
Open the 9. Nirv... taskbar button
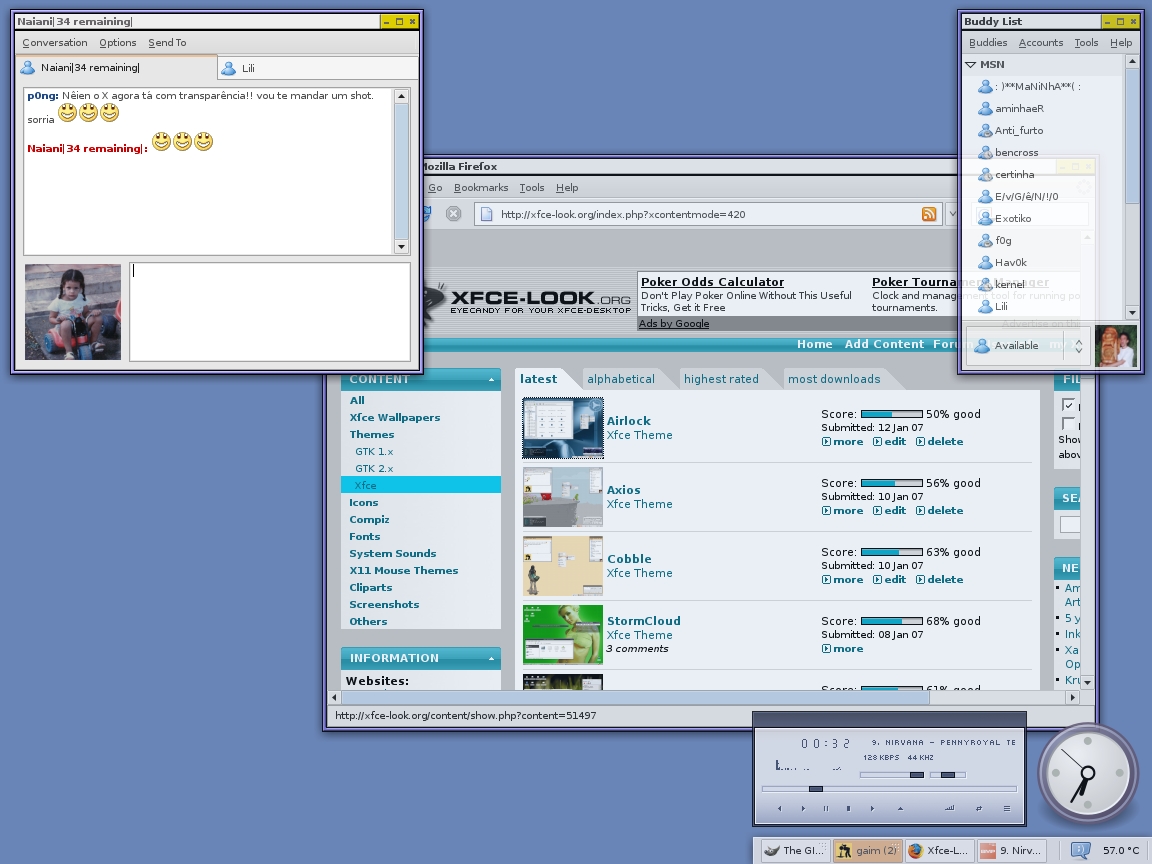[x=1011, y=850]
